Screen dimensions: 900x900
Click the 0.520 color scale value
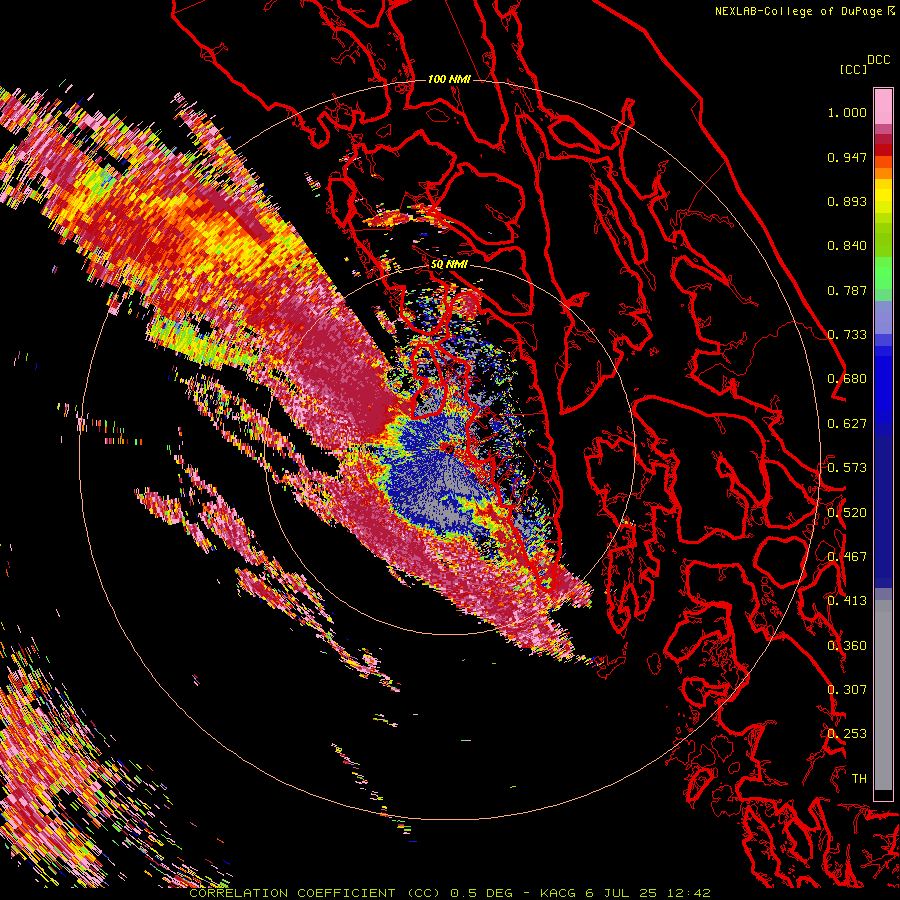pyautogui.click(x=847, y=513)
